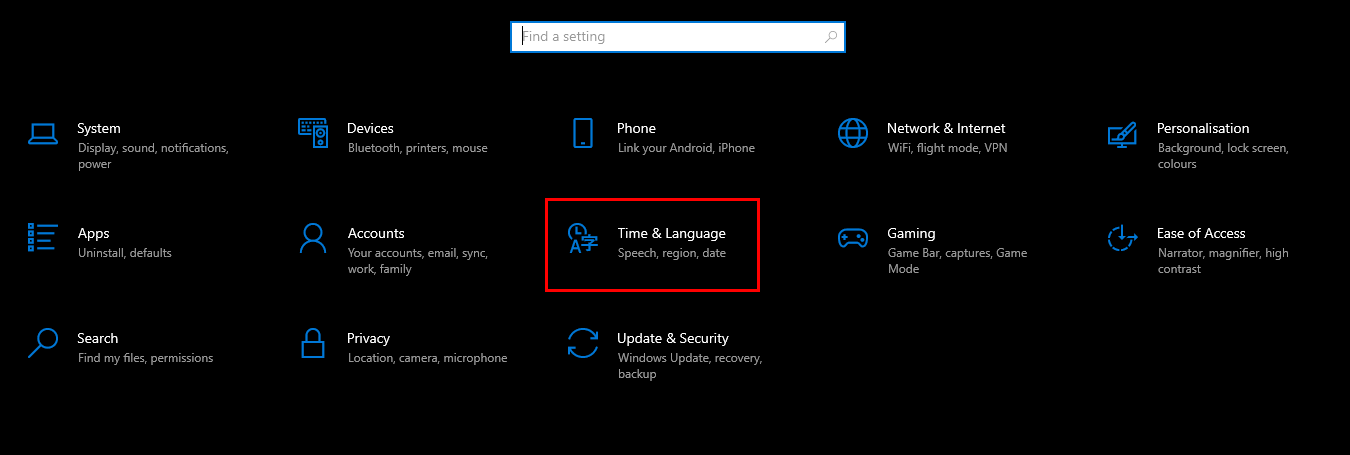This screenshot has height=455, width=1350.
Task: Select the Network & Internet title
Action: 946,128
